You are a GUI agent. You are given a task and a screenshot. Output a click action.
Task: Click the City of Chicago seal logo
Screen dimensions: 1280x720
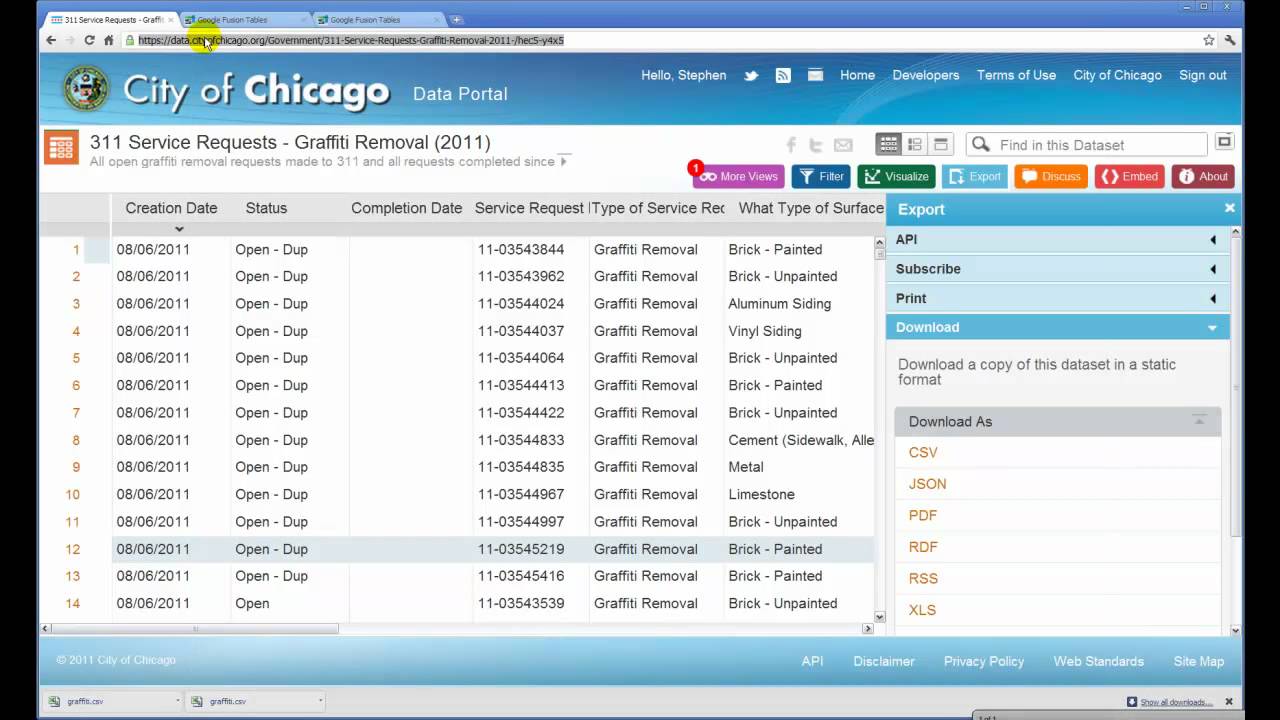pyautogui.click(x=86, y=89)
